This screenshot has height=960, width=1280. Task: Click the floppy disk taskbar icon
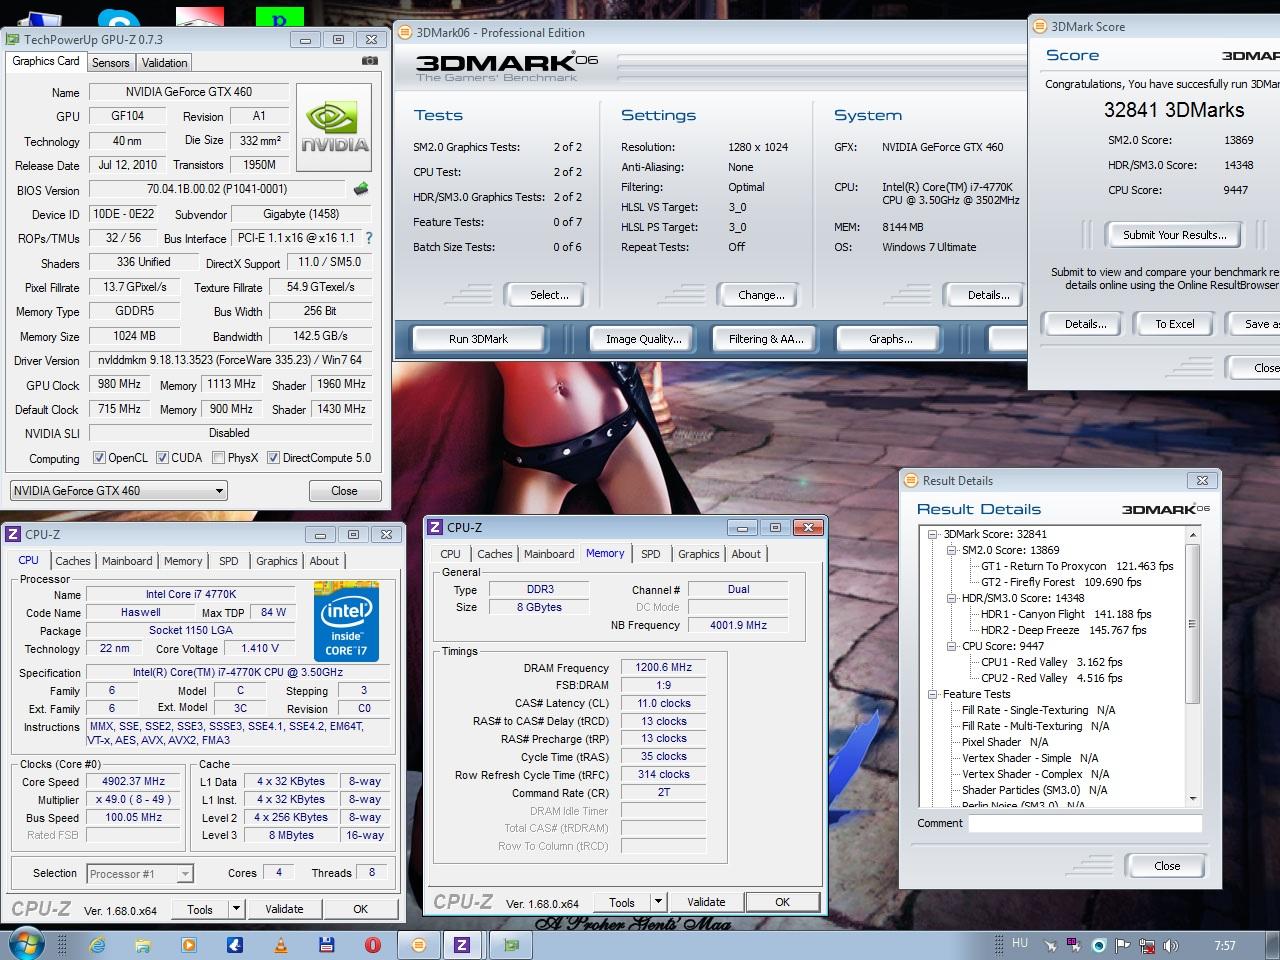pos(327,944)
